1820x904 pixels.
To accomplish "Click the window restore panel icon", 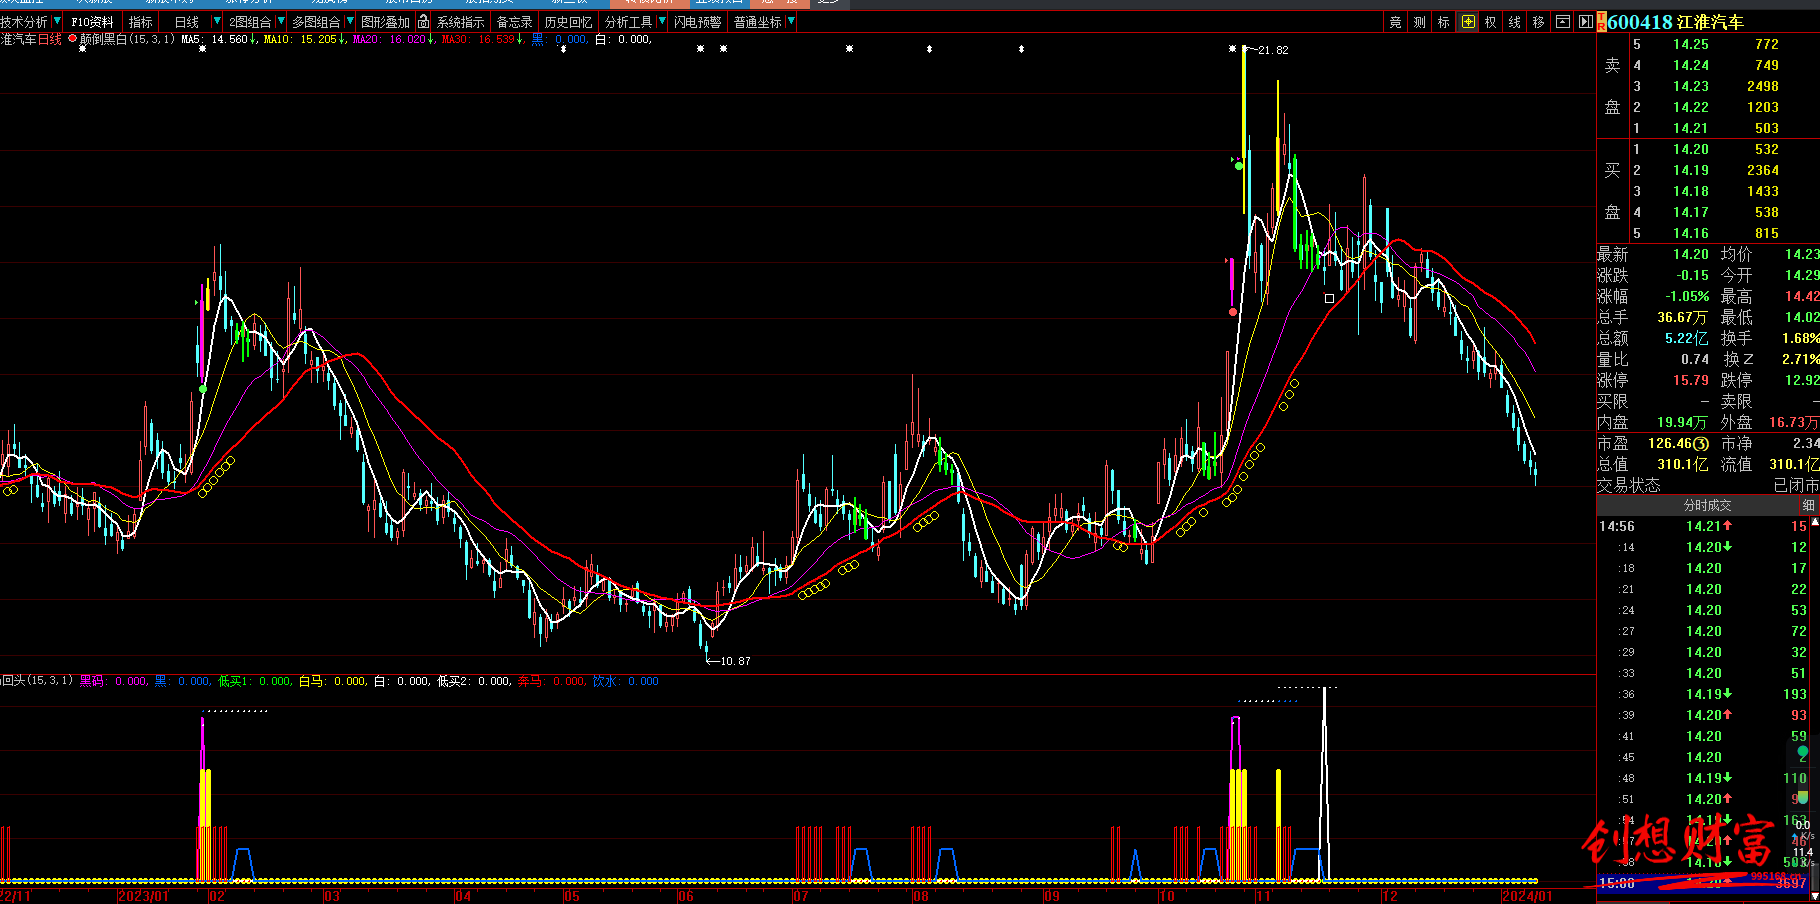I will [x=1562, y=22].
